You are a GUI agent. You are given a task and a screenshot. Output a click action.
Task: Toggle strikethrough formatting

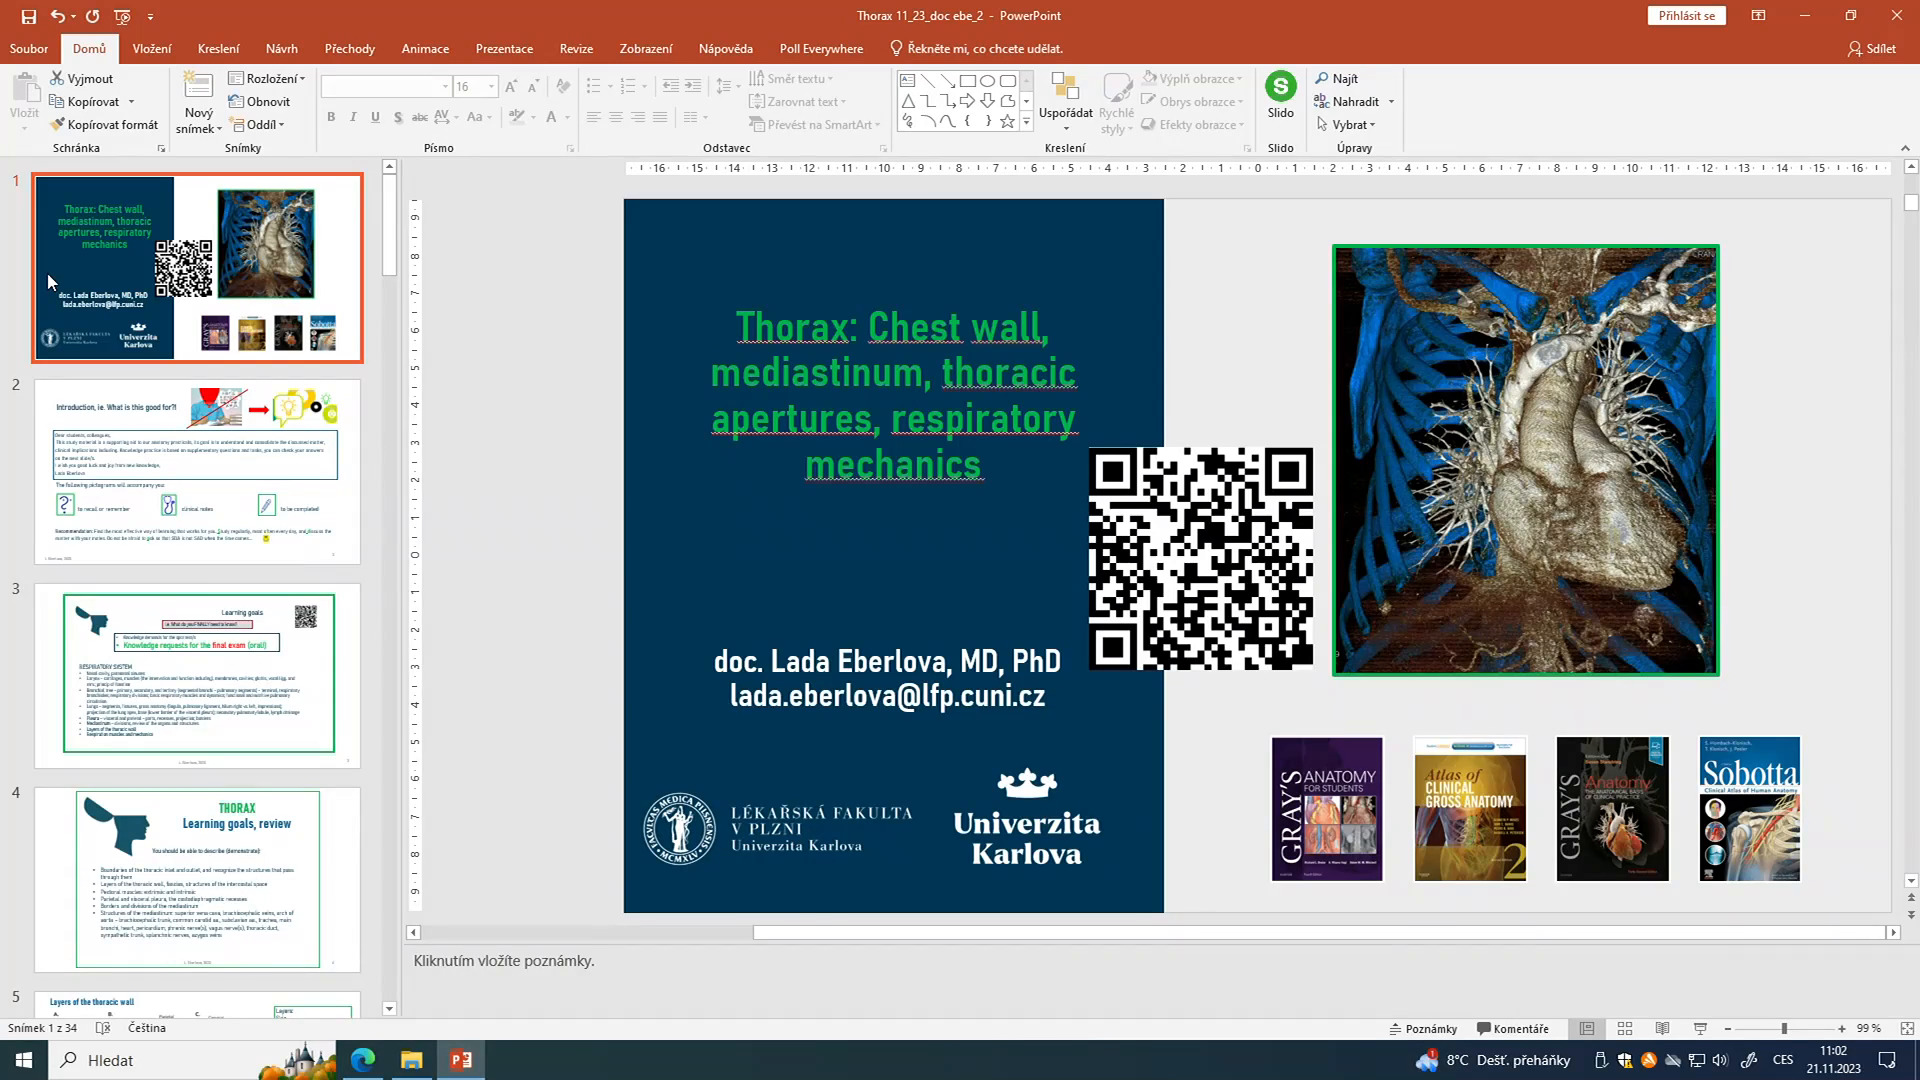(x=420, y=117)
